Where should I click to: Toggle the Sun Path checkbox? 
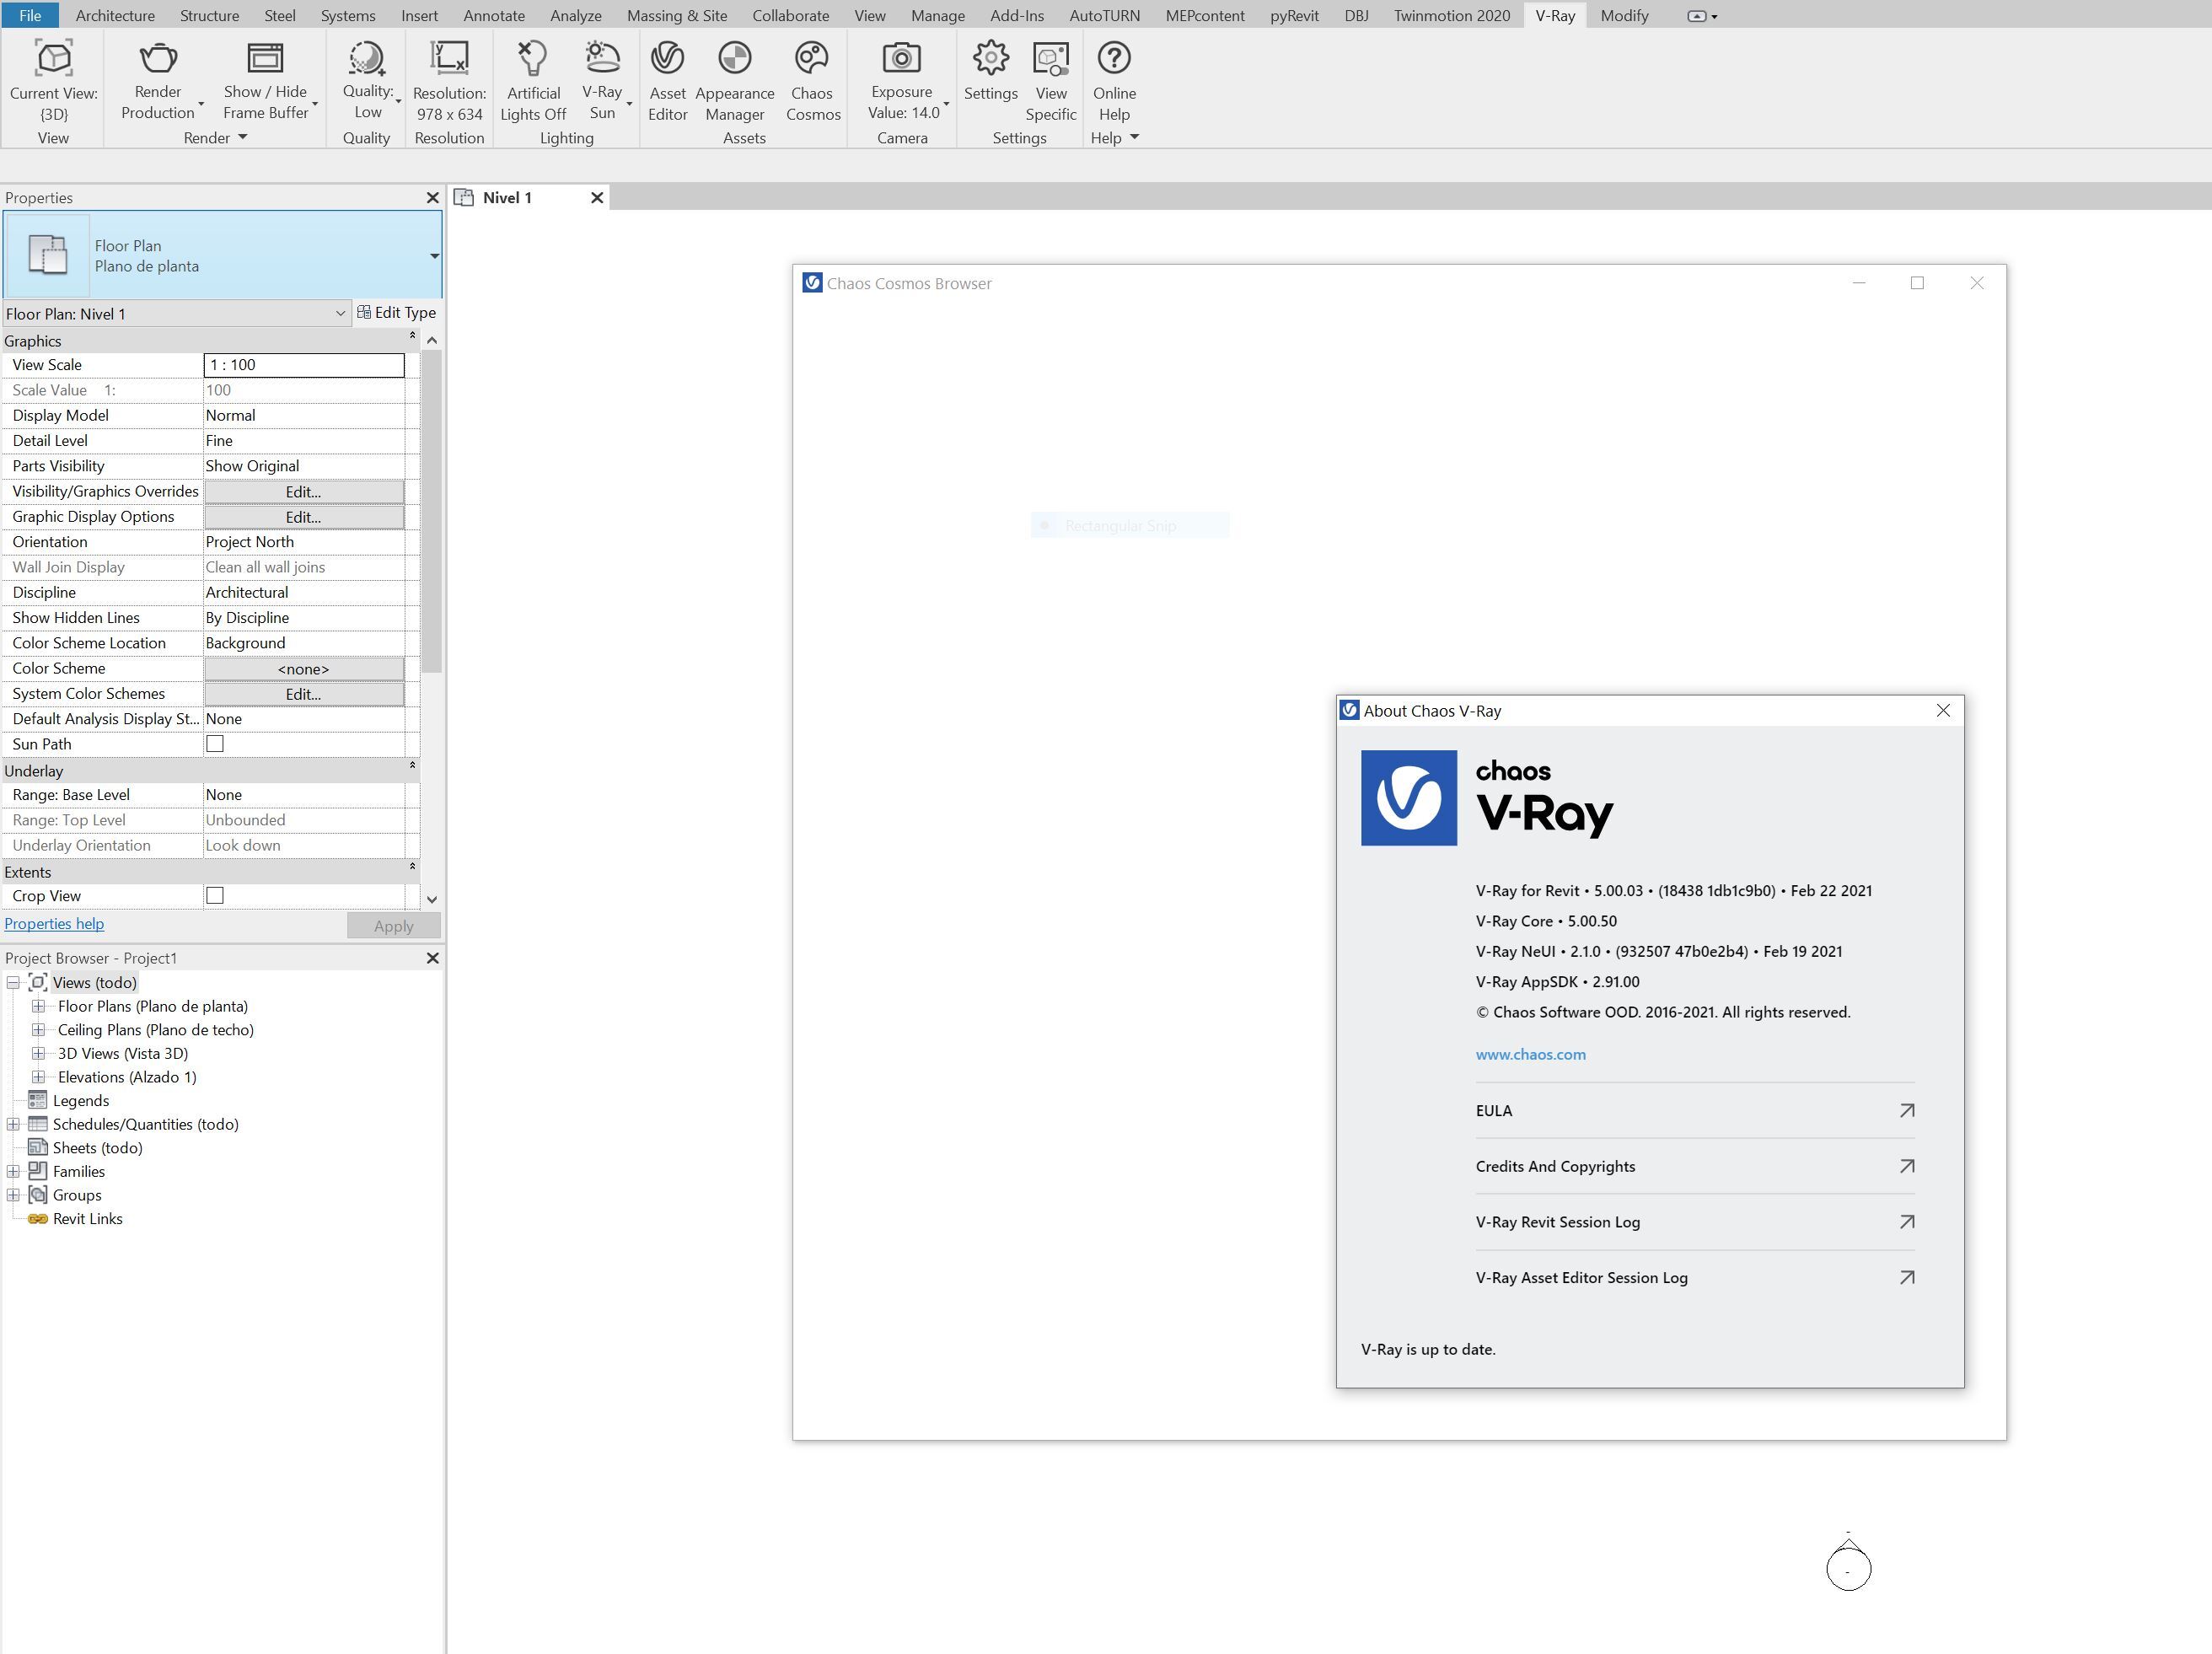215,744
